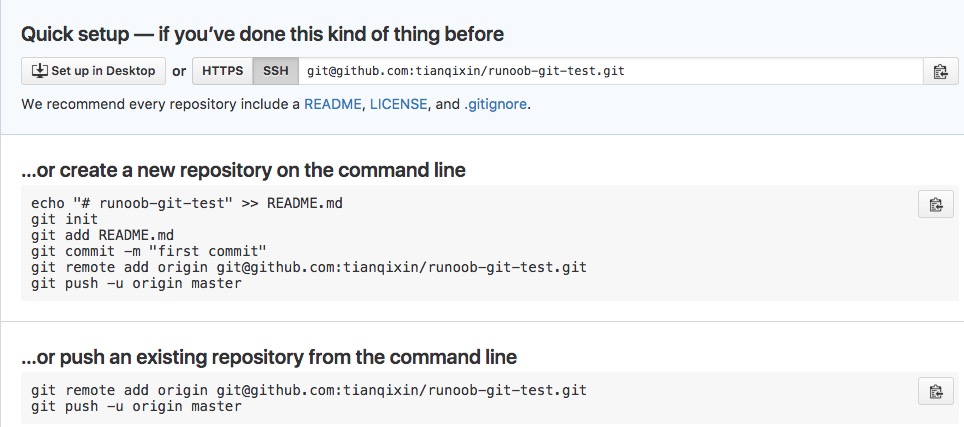This screenshot has height=427, width=964.
Task: Click git remote add origin in new-repository block
Action: (309, 267)
